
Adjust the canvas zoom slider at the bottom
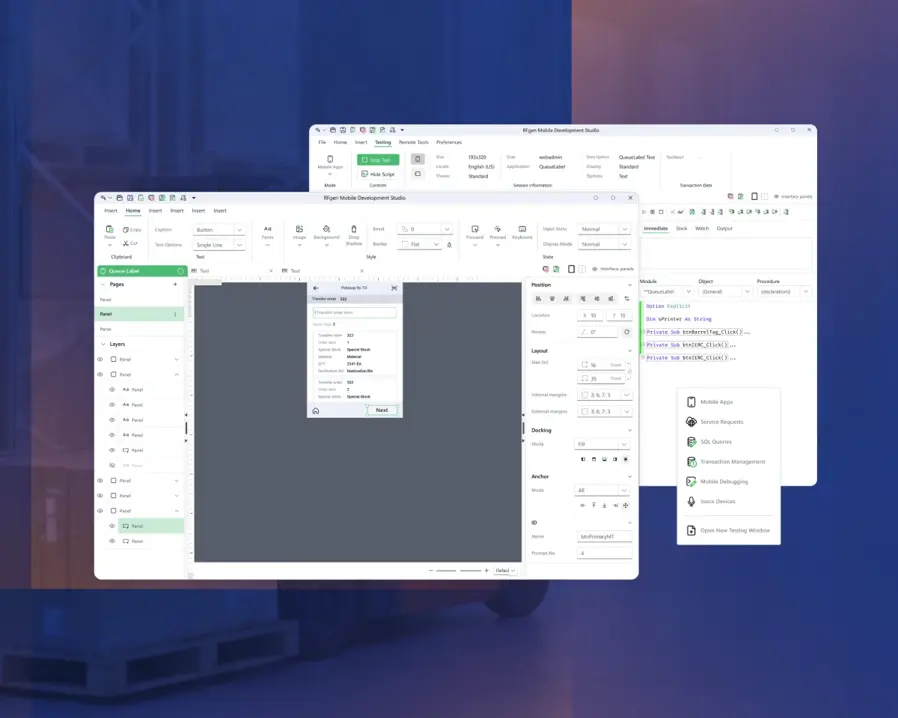coord(460,571)
